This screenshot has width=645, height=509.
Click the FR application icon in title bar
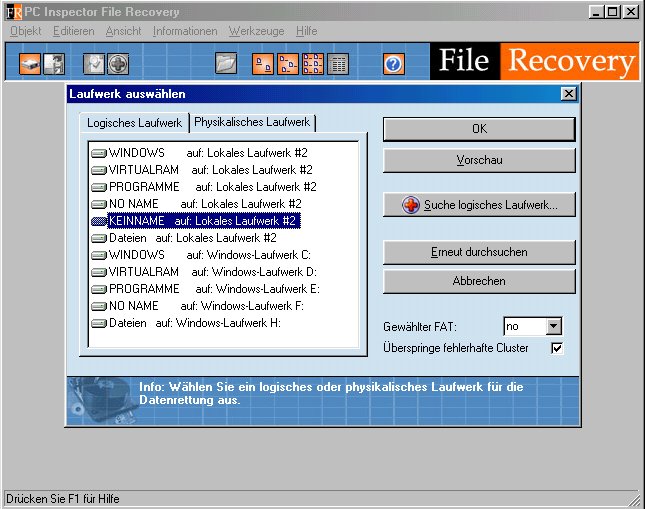14,12
